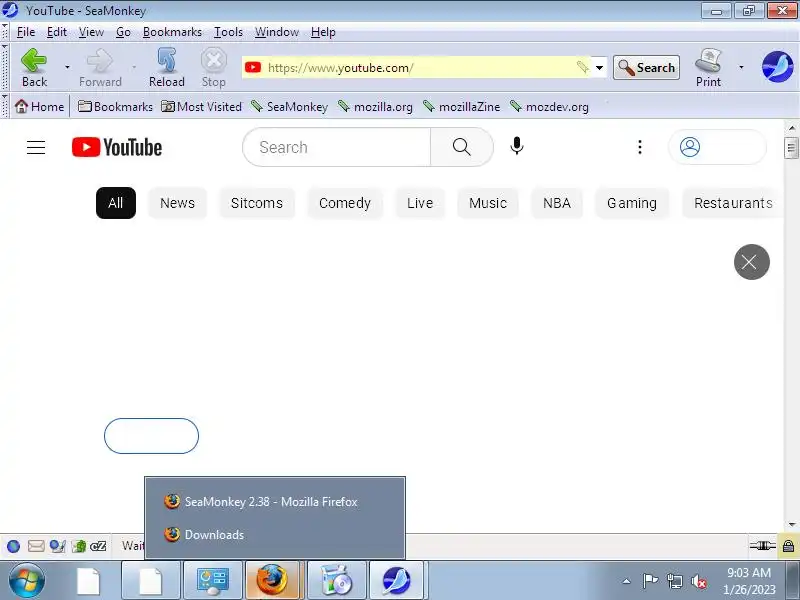Screen dimensions: 800x600
Task: Open the mozilla.org bookmark
Action: pos(376,107)
